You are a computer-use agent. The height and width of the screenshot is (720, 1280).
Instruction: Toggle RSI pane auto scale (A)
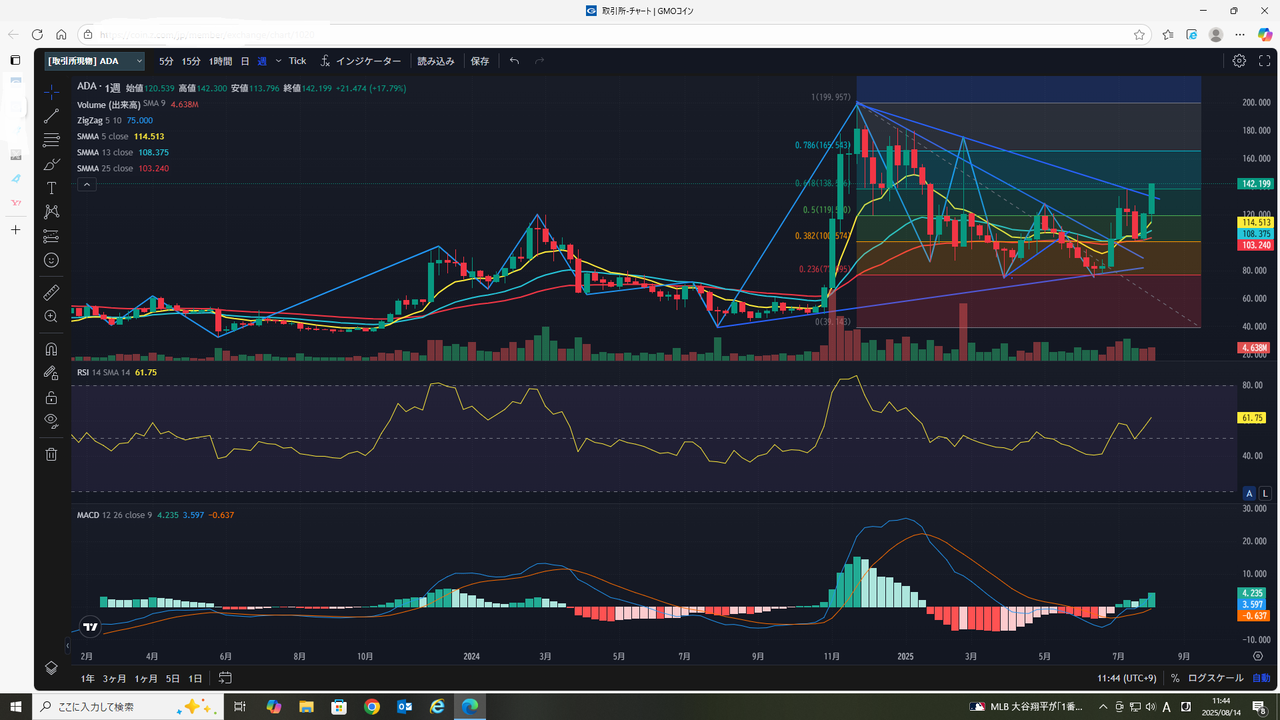pos(1248,493)
